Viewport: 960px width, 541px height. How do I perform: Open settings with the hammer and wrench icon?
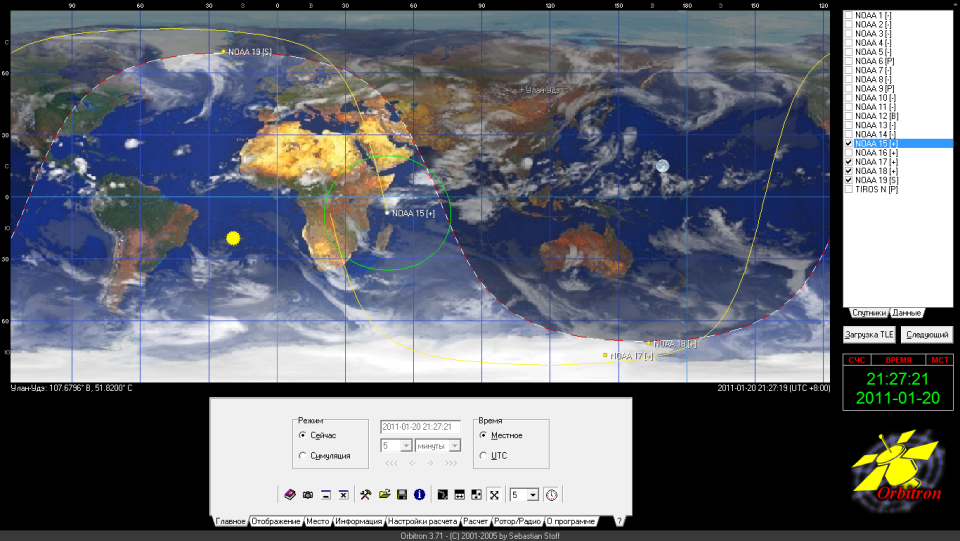tap(366, 494)
